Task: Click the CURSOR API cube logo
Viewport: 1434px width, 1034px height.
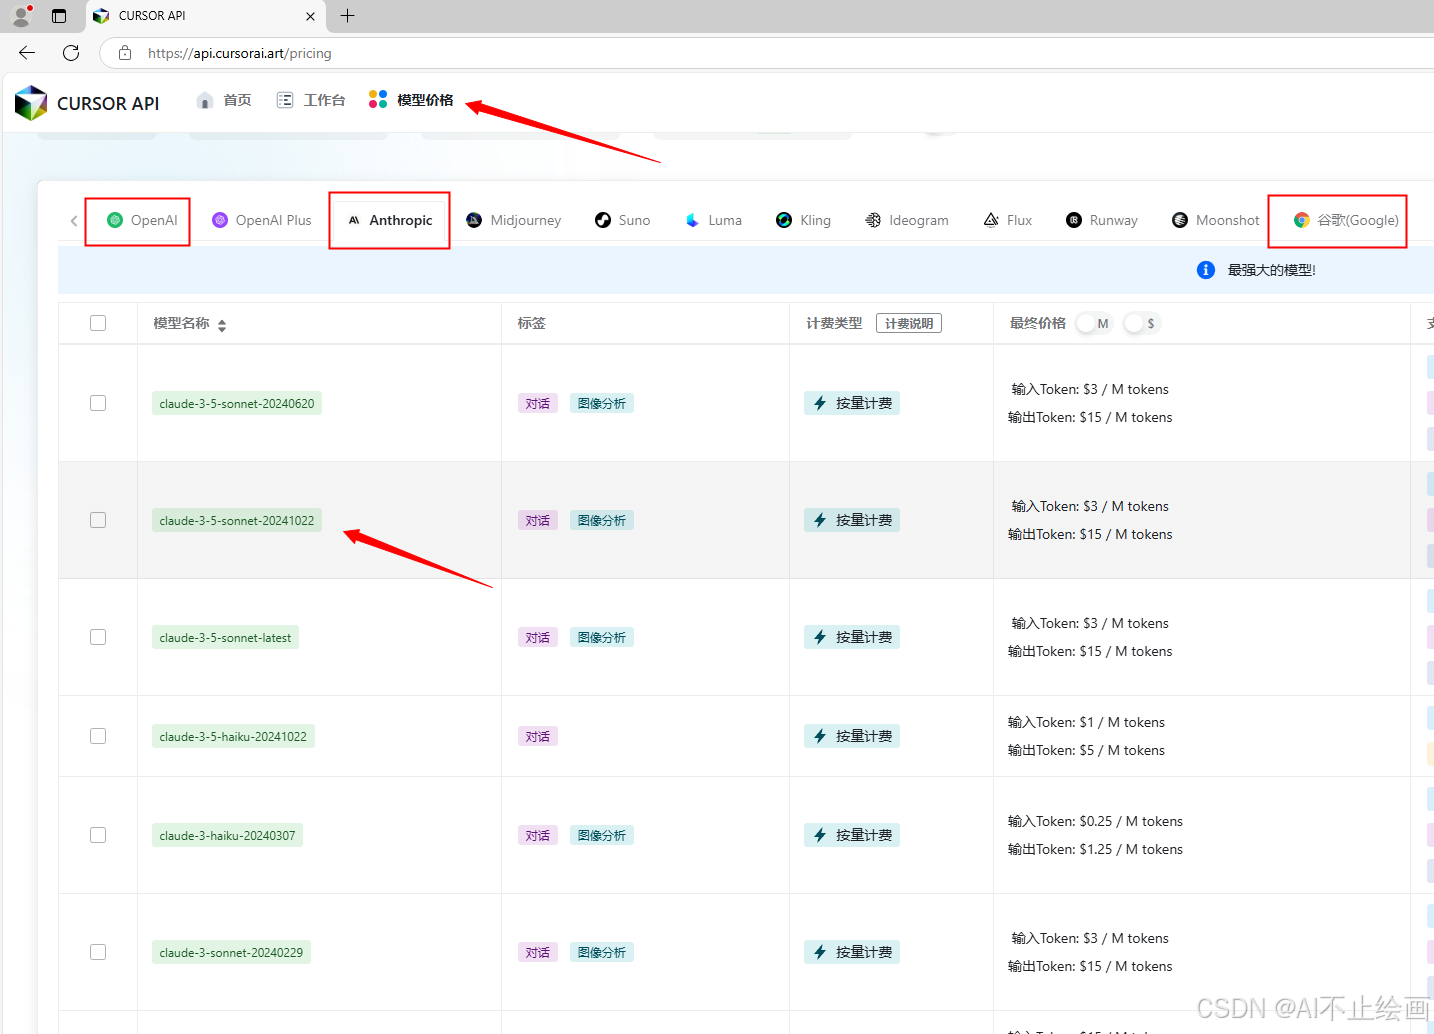Action: point(31,102)
